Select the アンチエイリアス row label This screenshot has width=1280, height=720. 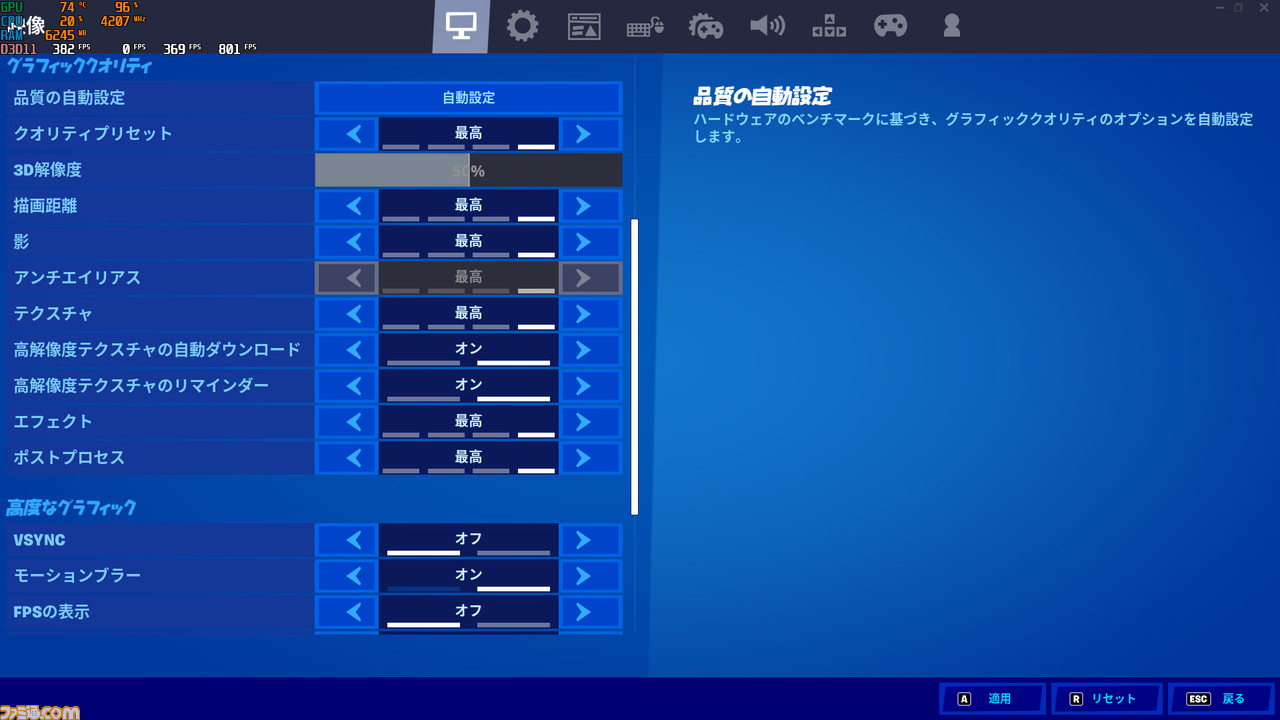(x=77, y=278)
